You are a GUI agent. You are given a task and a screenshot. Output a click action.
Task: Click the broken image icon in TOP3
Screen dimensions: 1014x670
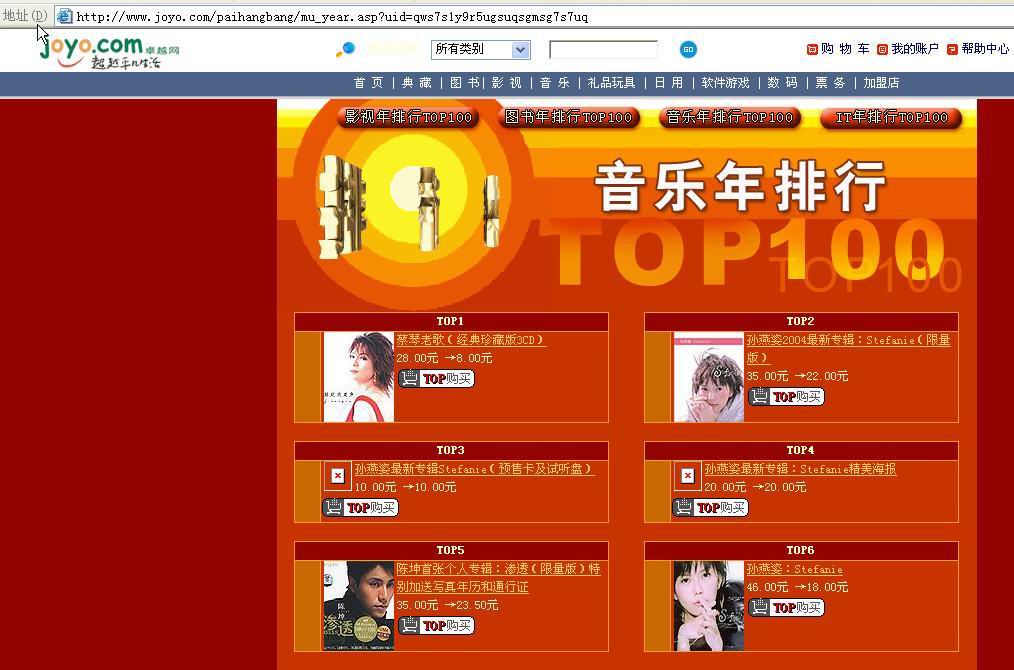(338, 476)
